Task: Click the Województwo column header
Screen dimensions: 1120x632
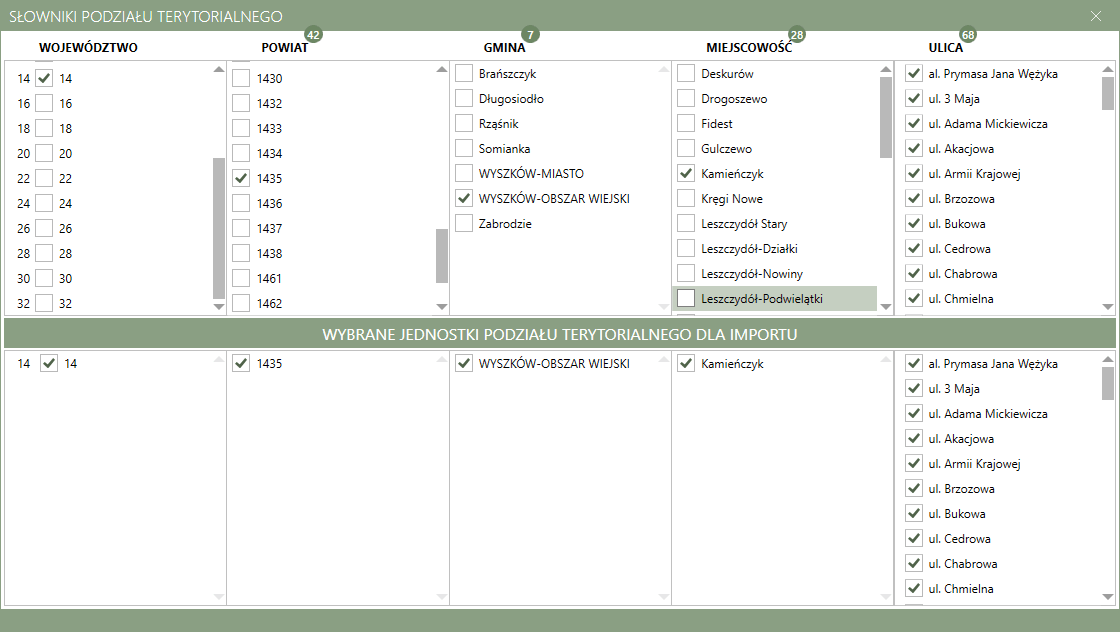Action: (x=88, y=48)
